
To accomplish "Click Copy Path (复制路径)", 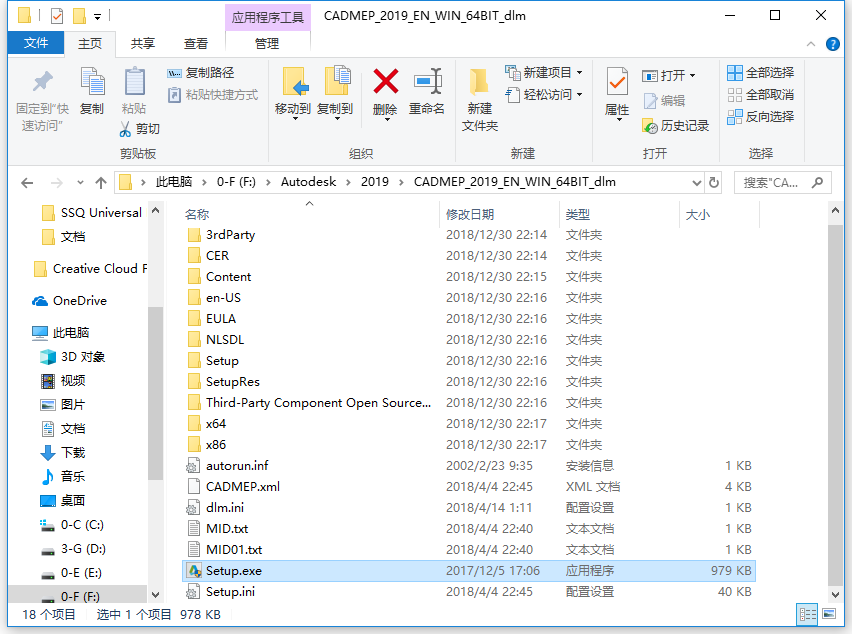I will 200,73.
